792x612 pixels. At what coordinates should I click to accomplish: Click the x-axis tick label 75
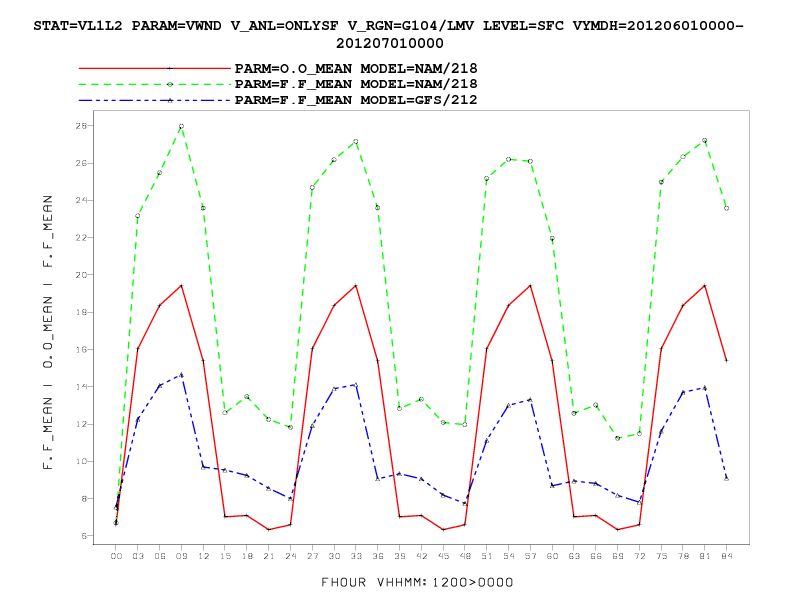(x=661, y=556)
